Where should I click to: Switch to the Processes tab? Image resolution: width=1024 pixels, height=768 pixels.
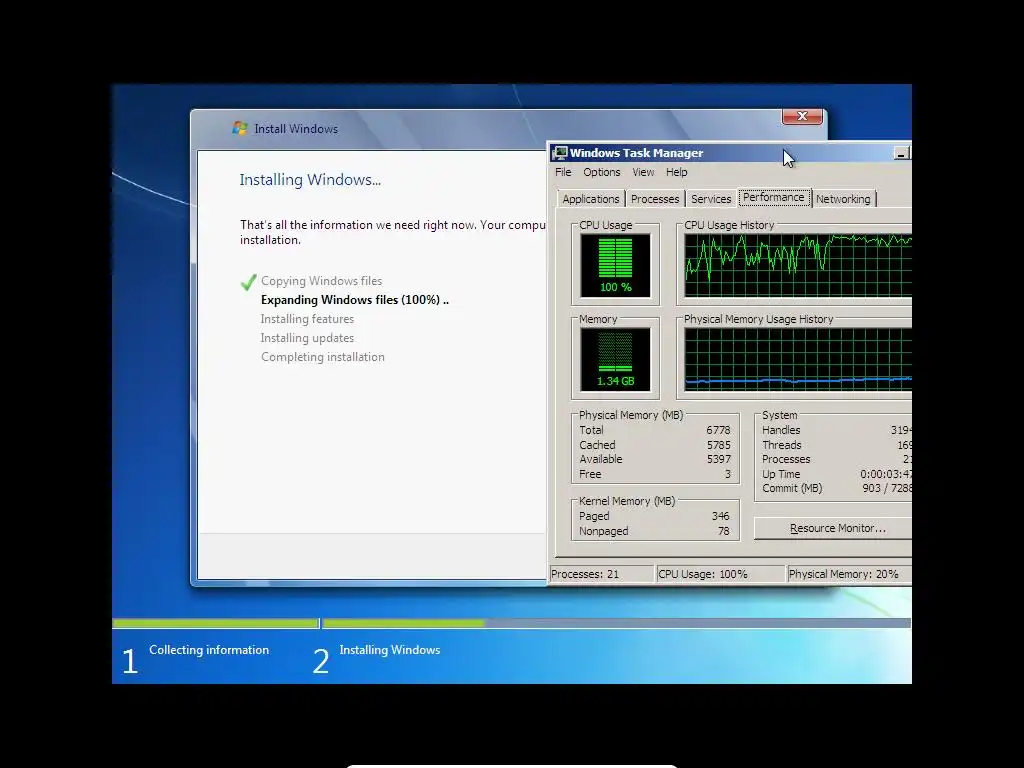(655, 199)
